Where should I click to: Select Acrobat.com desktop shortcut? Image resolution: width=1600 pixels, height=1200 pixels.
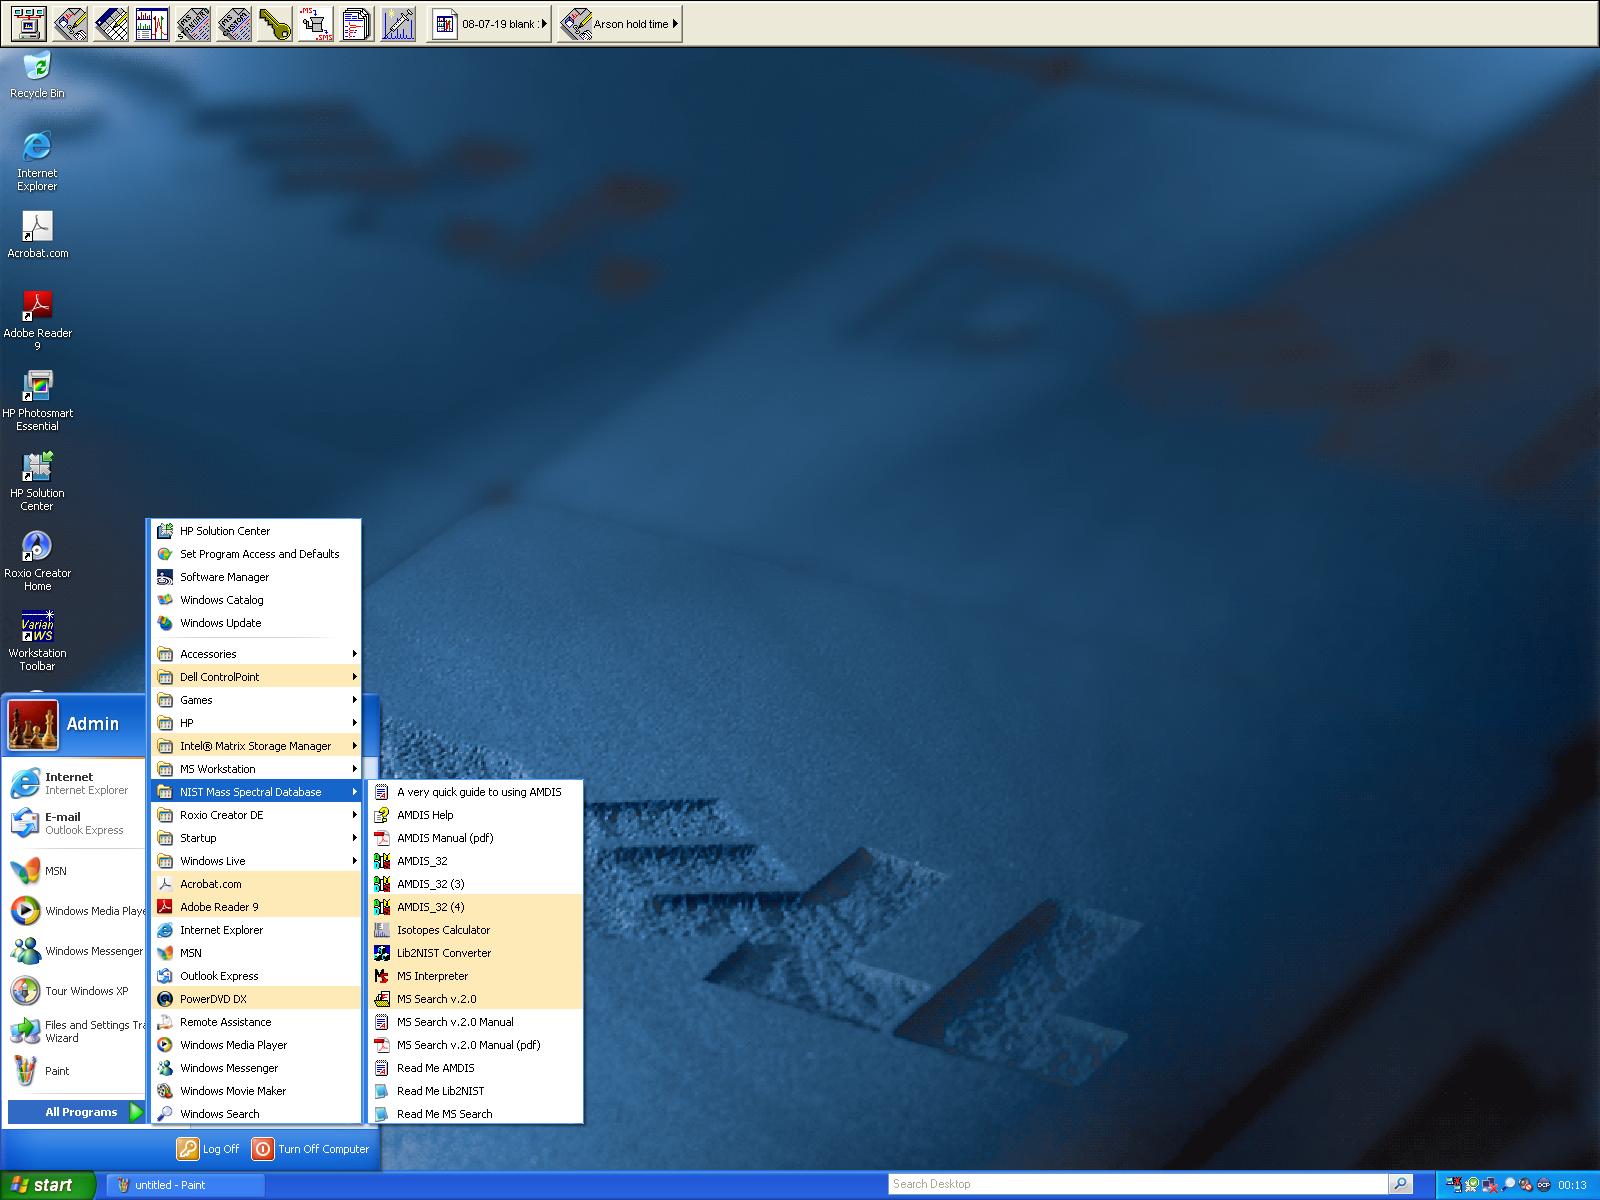pos(38,234)
